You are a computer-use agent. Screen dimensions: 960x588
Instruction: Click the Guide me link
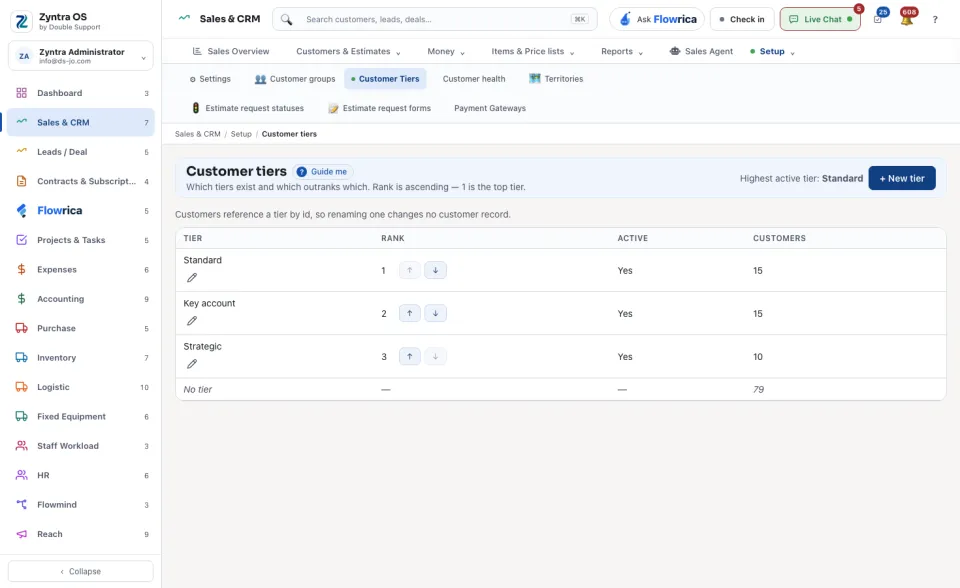tap(323, 172)
